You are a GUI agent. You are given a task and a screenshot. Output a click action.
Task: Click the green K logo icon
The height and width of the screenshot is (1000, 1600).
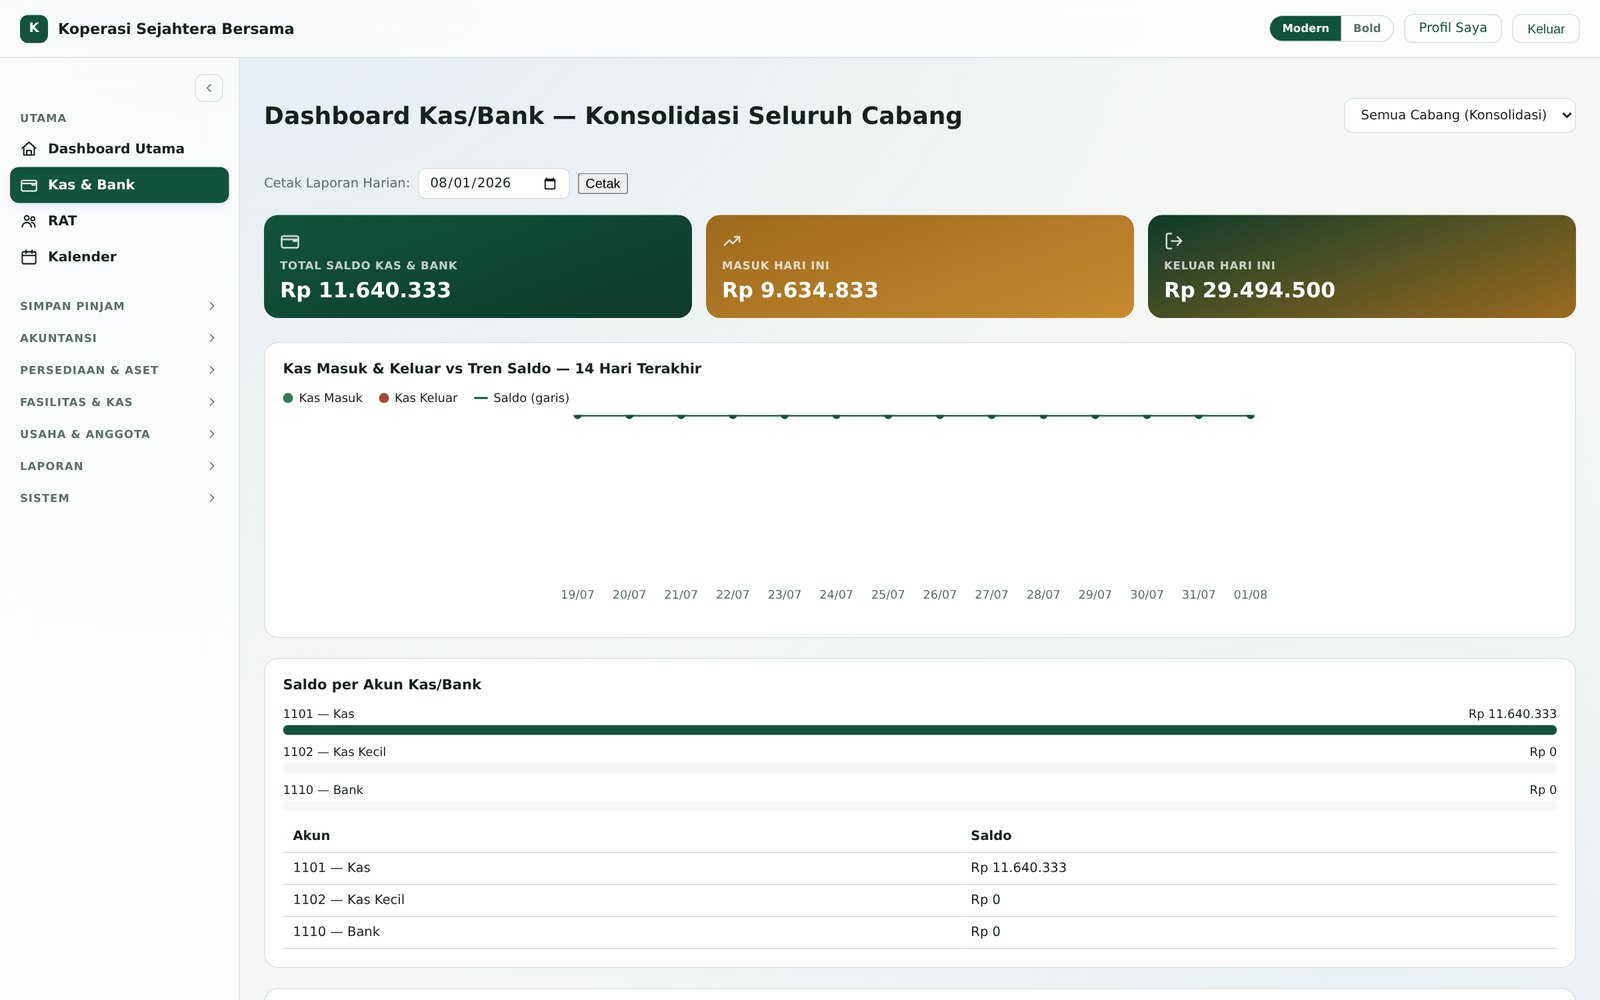pos(34,28)
